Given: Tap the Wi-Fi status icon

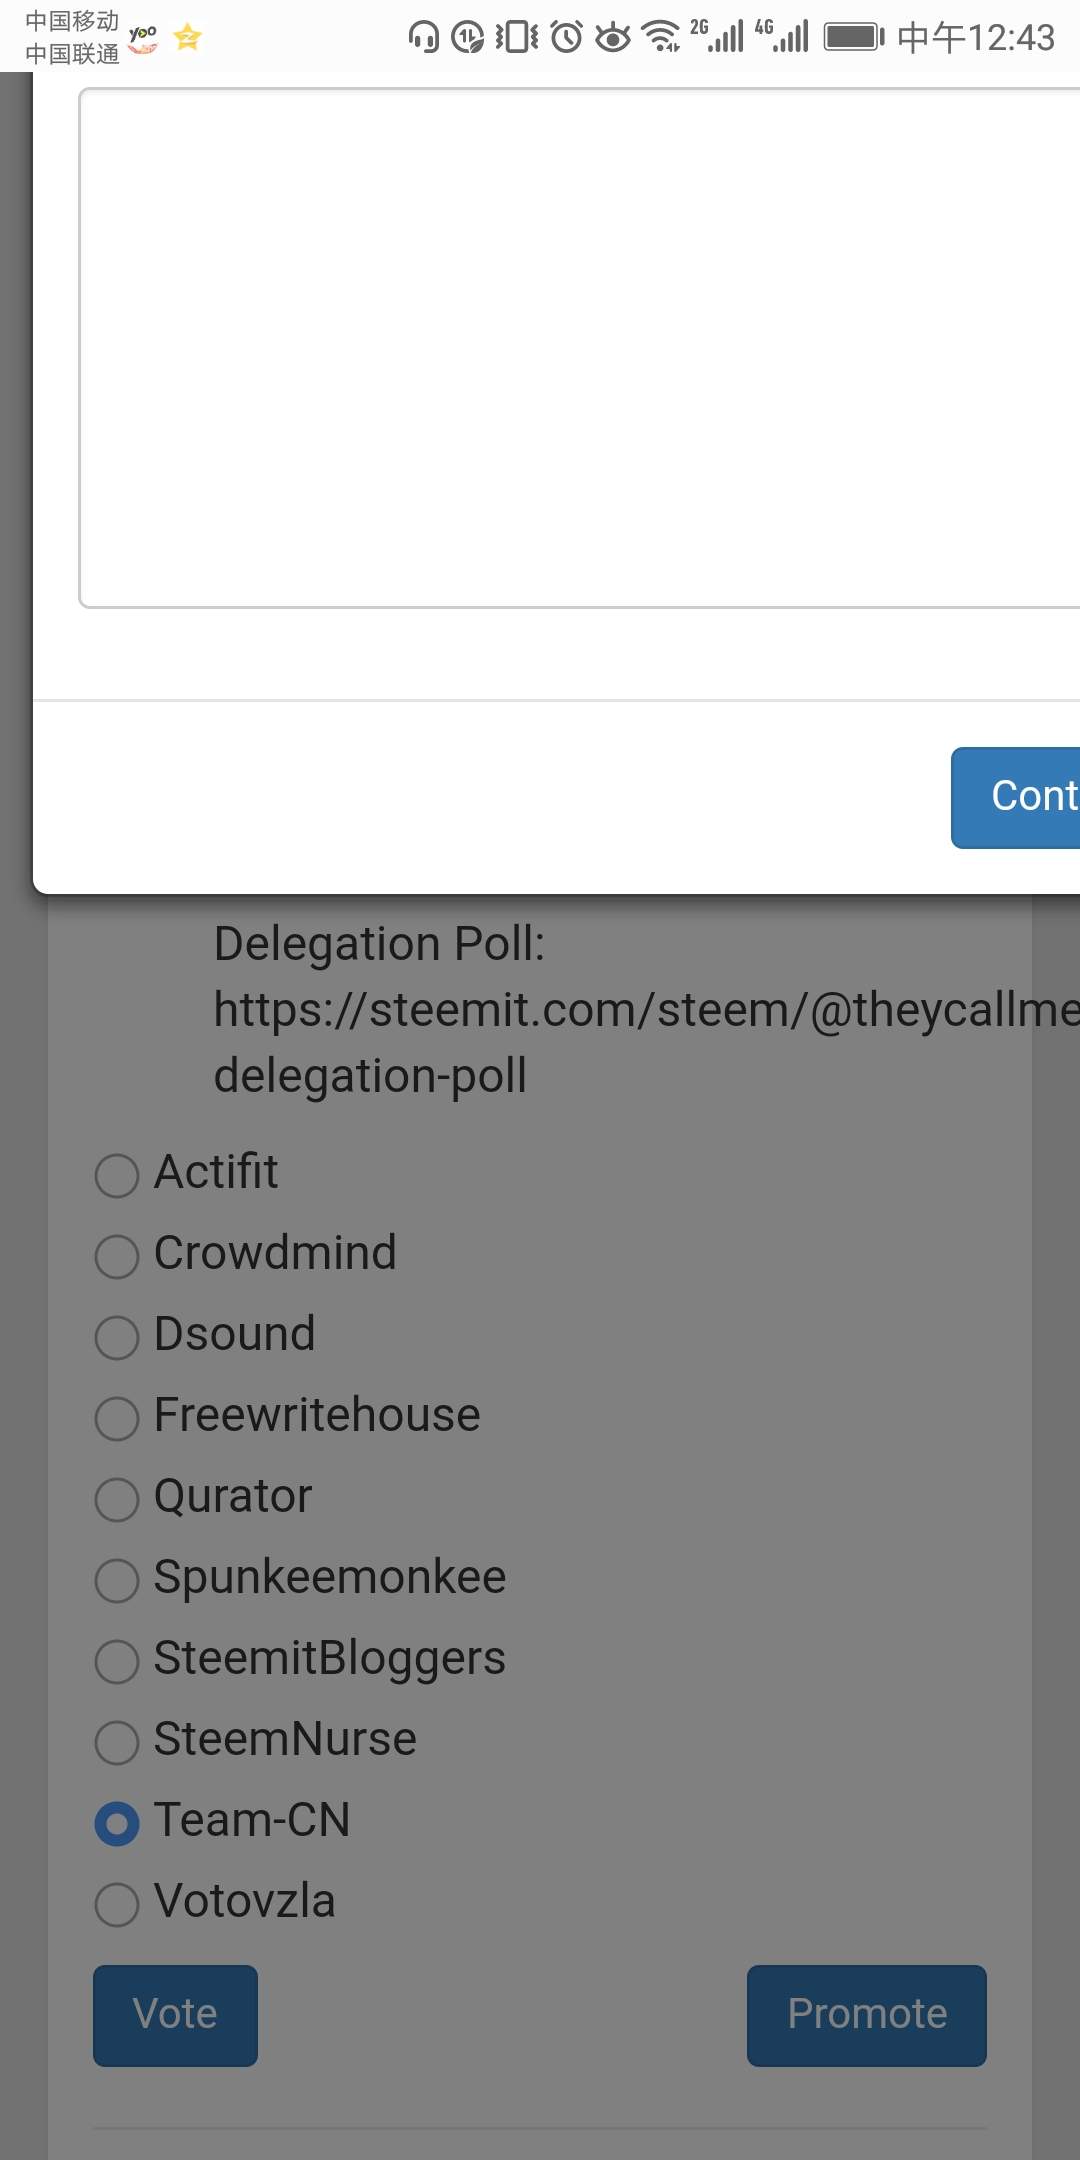Looking at the screenshot, I should 660,37.
